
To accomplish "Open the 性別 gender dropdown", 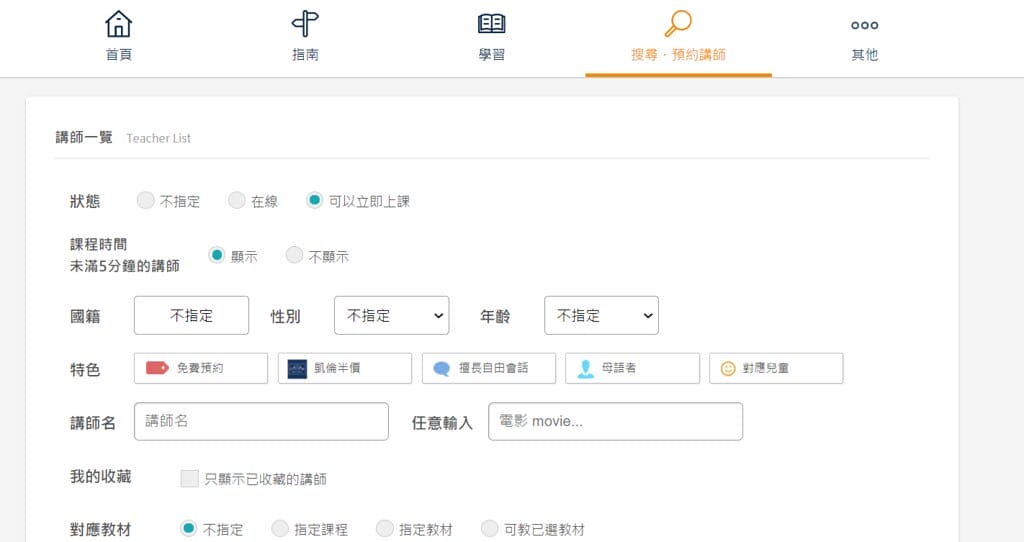I will point(391,315).
